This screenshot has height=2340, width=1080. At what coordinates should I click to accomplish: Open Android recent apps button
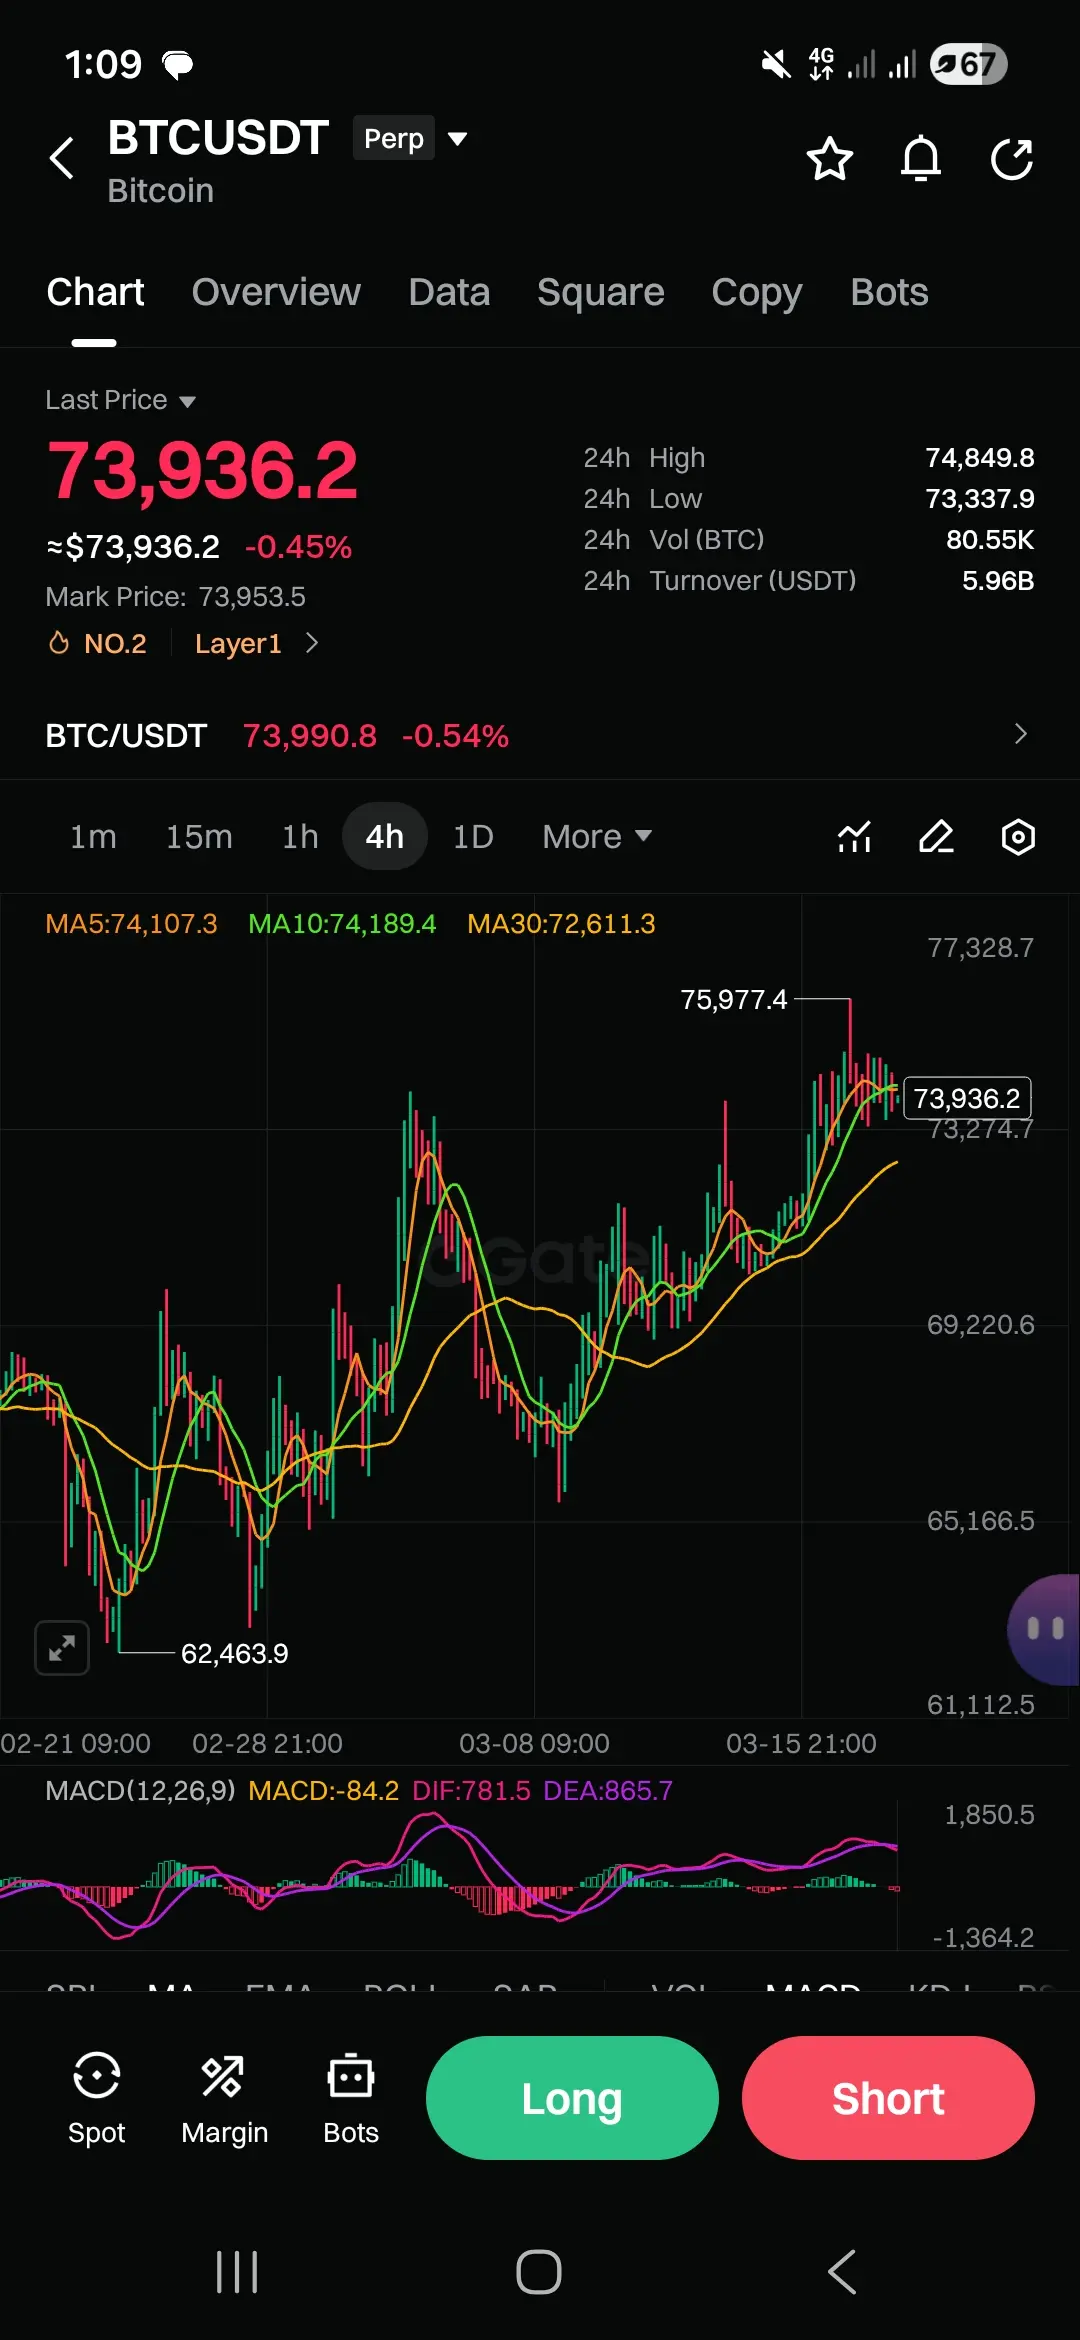click(x=237, y=2272)
